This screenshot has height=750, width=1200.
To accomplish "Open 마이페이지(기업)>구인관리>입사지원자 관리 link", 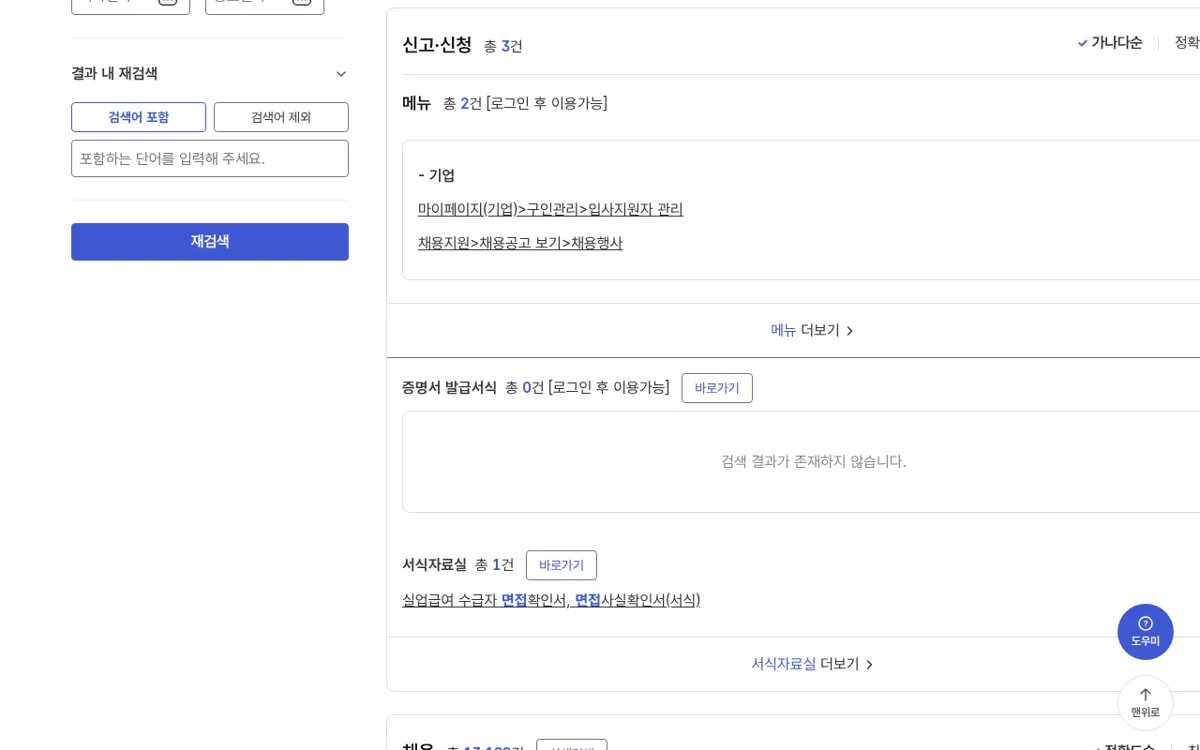I will (x=550, y=209).
